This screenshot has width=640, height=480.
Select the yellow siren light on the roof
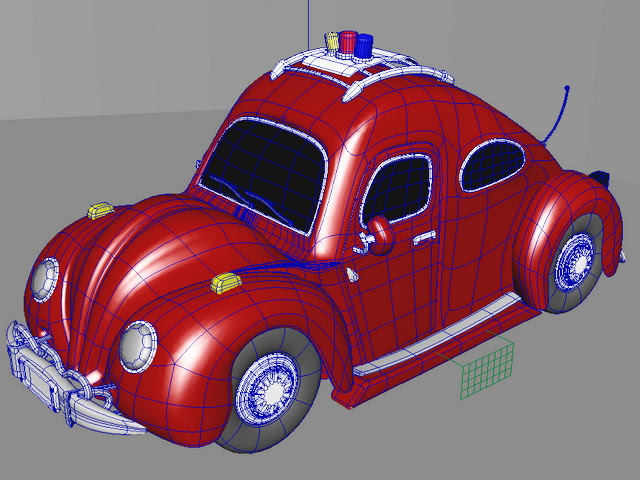click(x=332, y=42)
